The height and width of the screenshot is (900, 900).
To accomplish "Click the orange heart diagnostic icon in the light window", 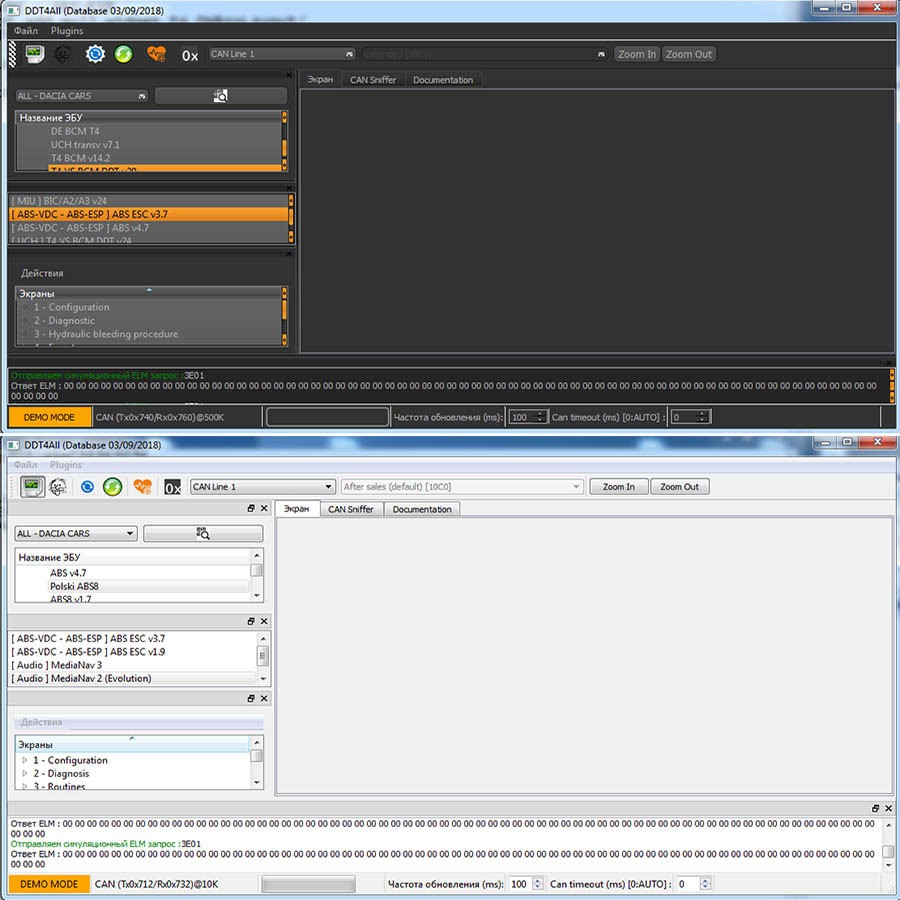I will pyautogui.click(x=142, y=487).
